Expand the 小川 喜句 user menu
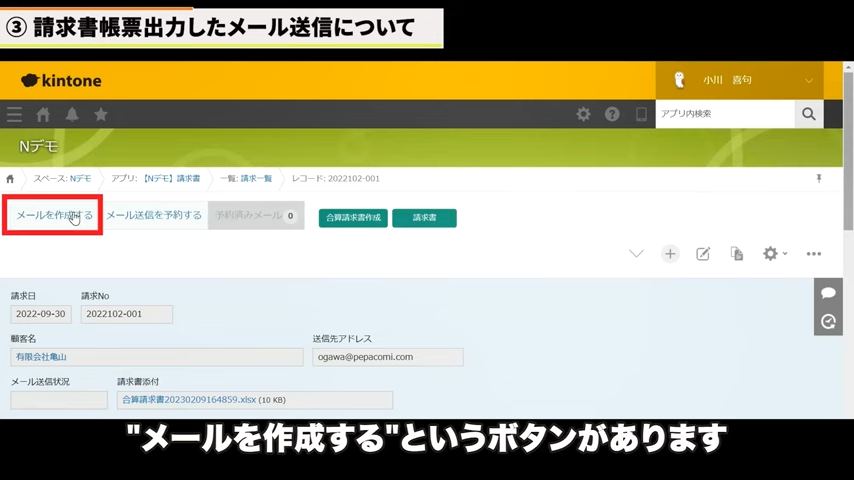 (740, 80)
